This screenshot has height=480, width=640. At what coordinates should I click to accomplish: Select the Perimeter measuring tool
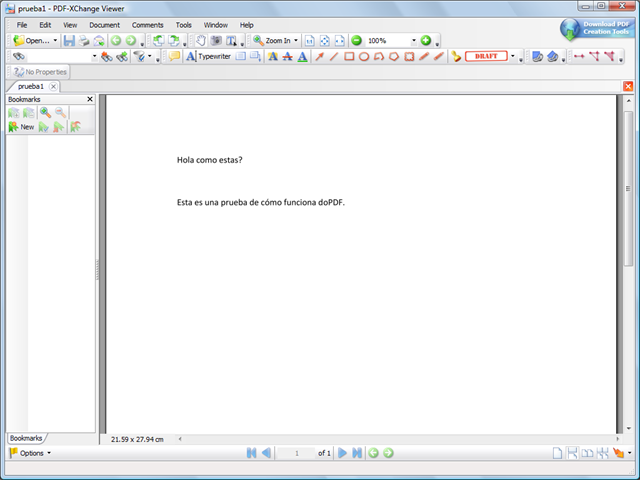click(x=594, y=56)
